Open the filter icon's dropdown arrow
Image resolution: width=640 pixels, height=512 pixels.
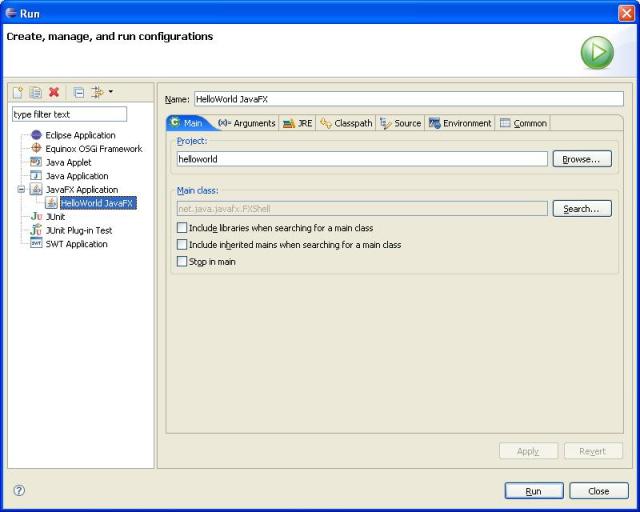111,91
